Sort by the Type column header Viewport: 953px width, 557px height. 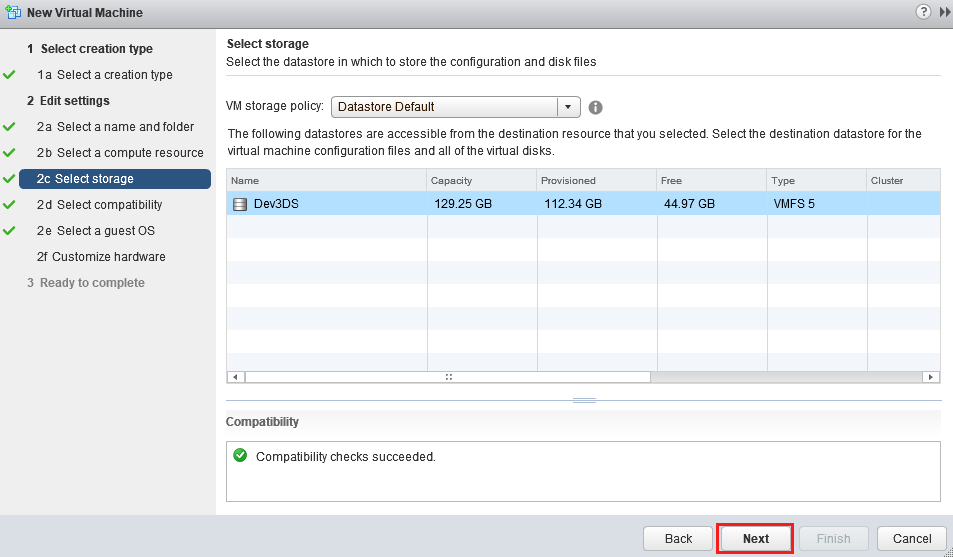(817, 181)
